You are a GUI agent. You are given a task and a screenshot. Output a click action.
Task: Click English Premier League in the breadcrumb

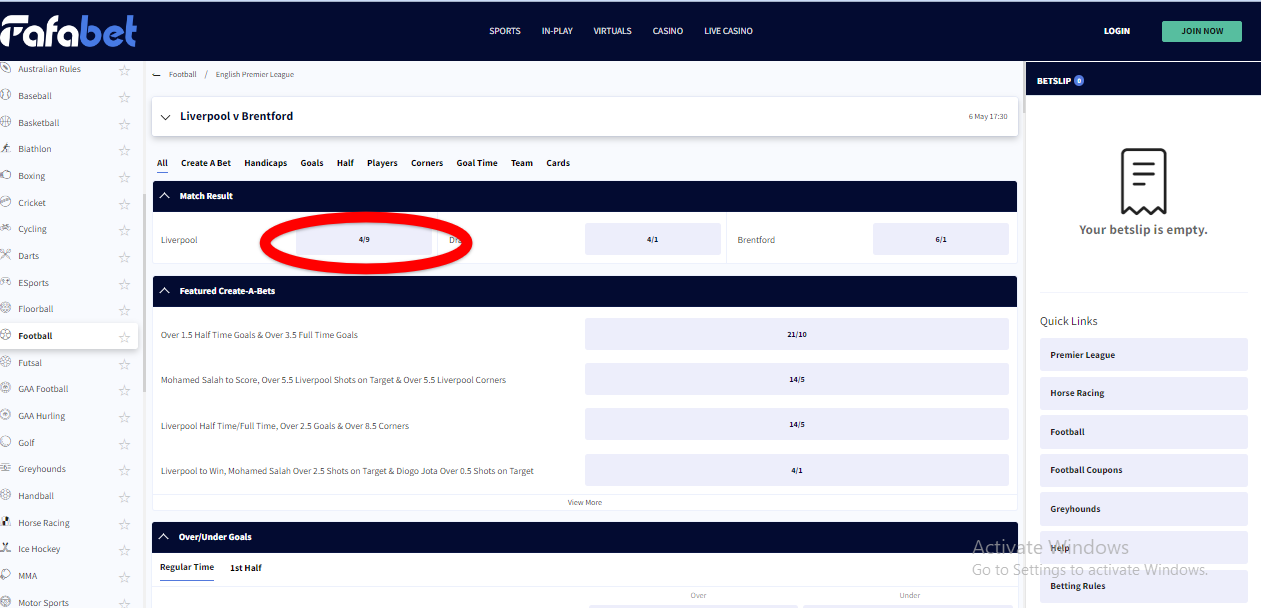pos(255,75)
